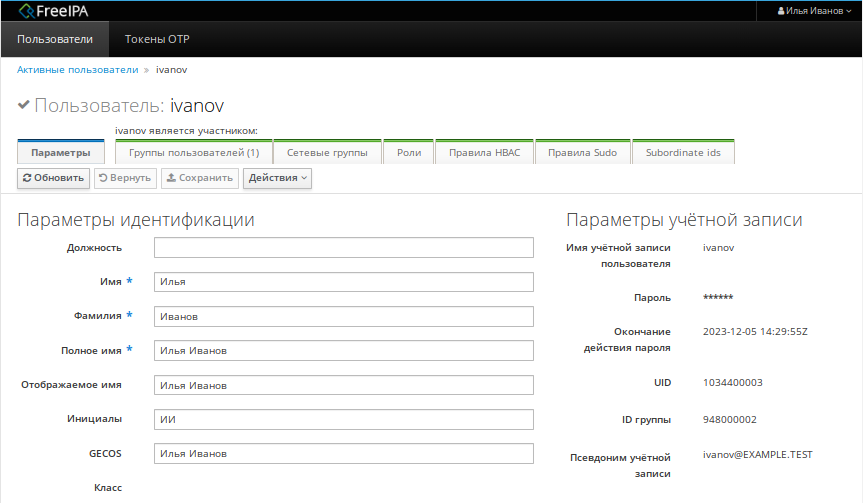
Task: Focus the Фамилия field containing Иванов
Action: [343, 316]
